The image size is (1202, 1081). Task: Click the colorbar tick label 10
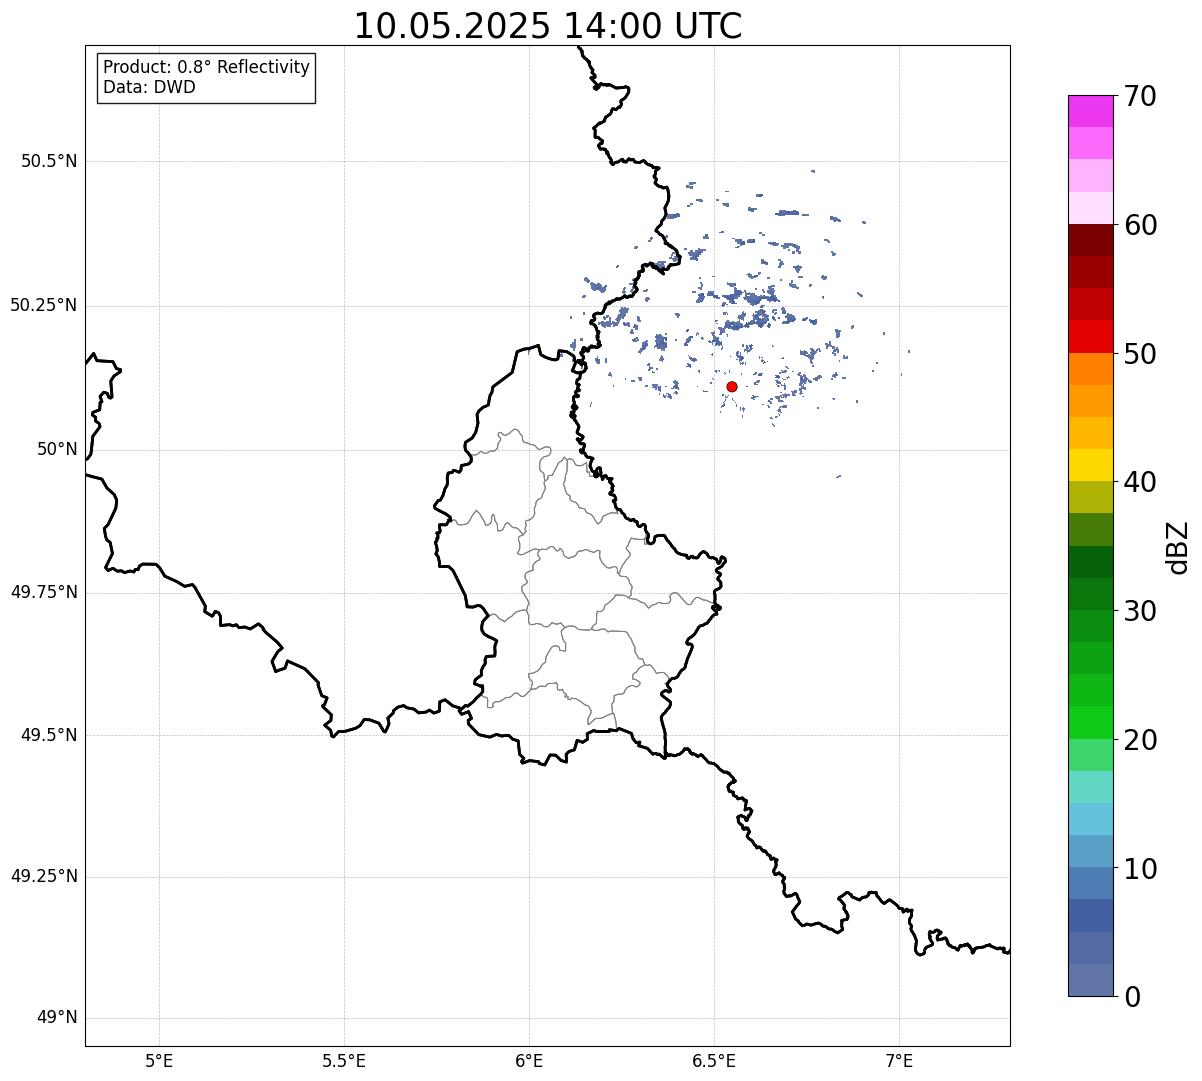coord(1140,869)
